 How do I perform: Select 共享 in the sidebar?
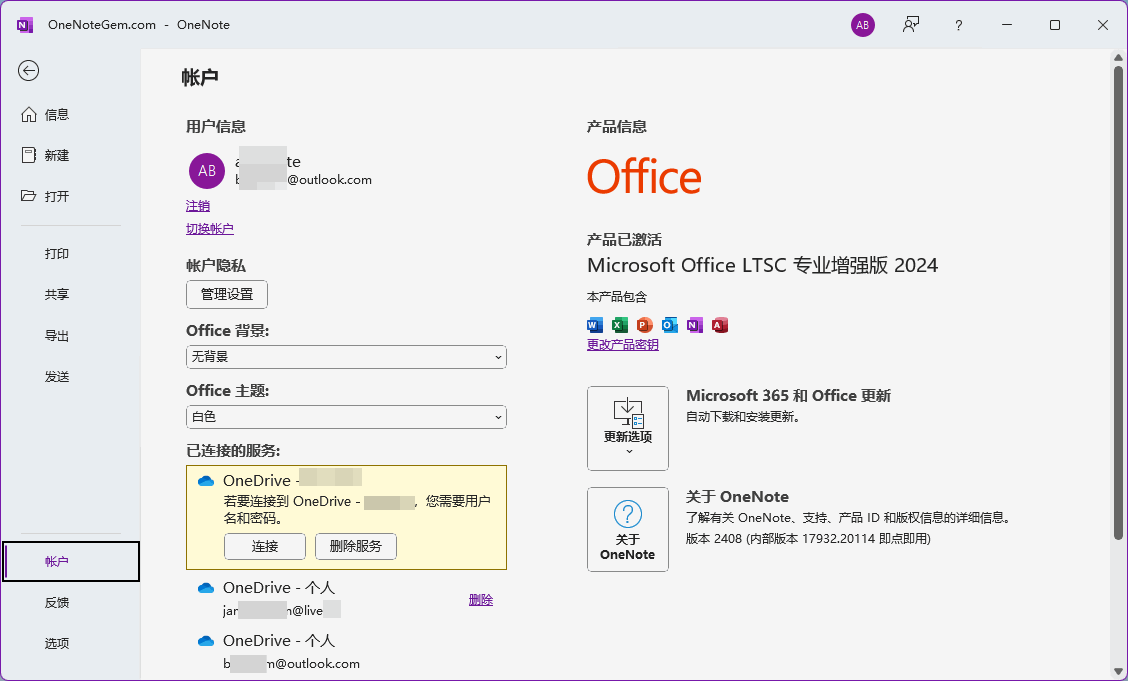[70, 294]
